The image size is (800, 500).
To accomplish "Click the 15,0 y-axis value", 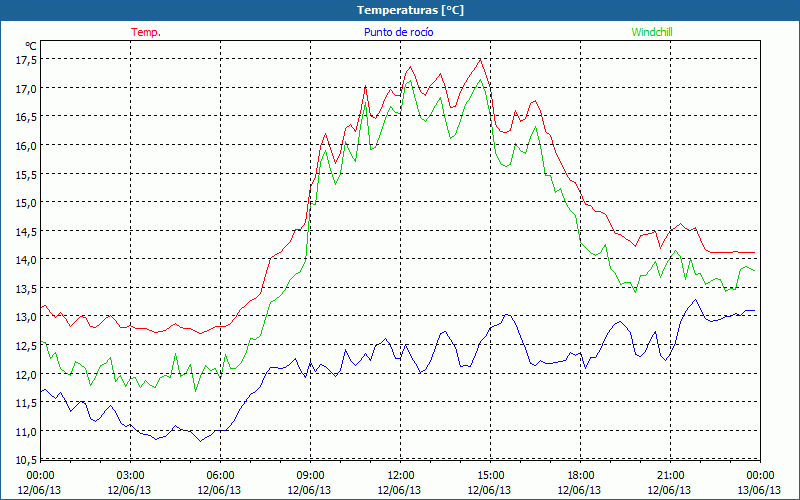I will [x=27, y=203].
